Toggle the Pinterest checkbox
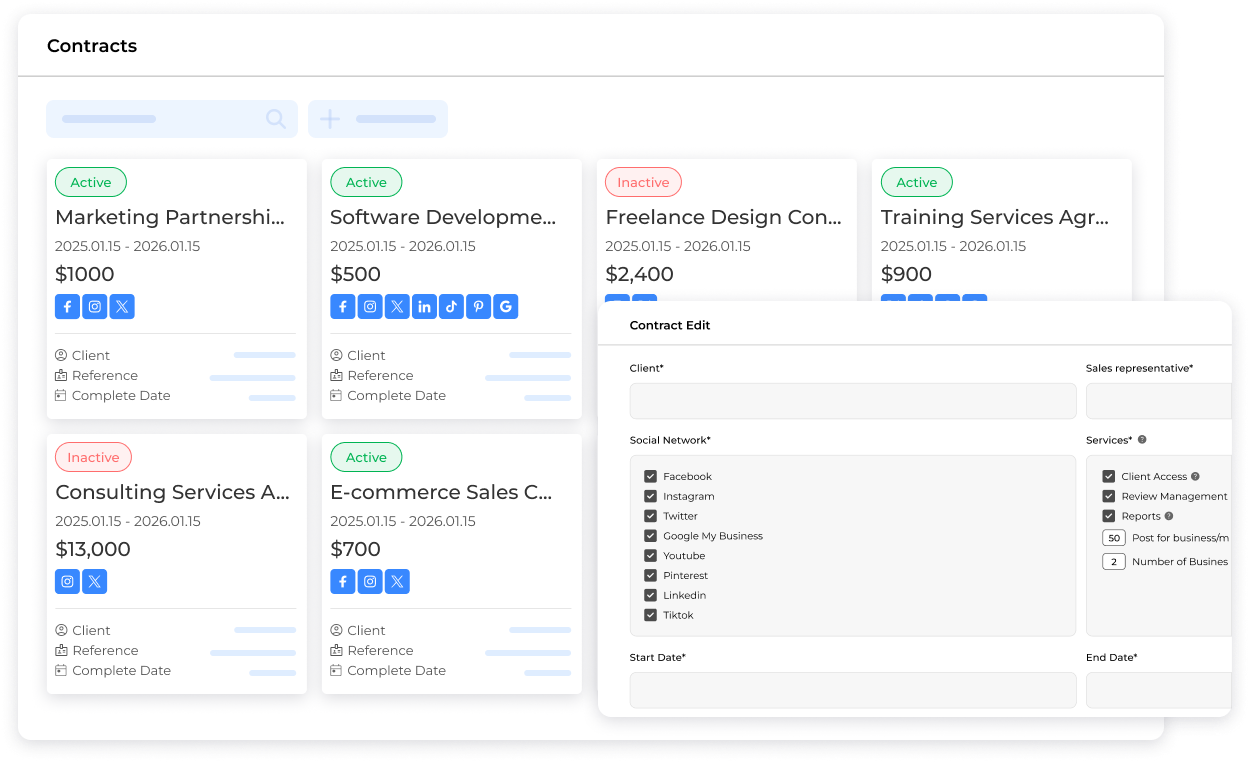 pos(651,576)
